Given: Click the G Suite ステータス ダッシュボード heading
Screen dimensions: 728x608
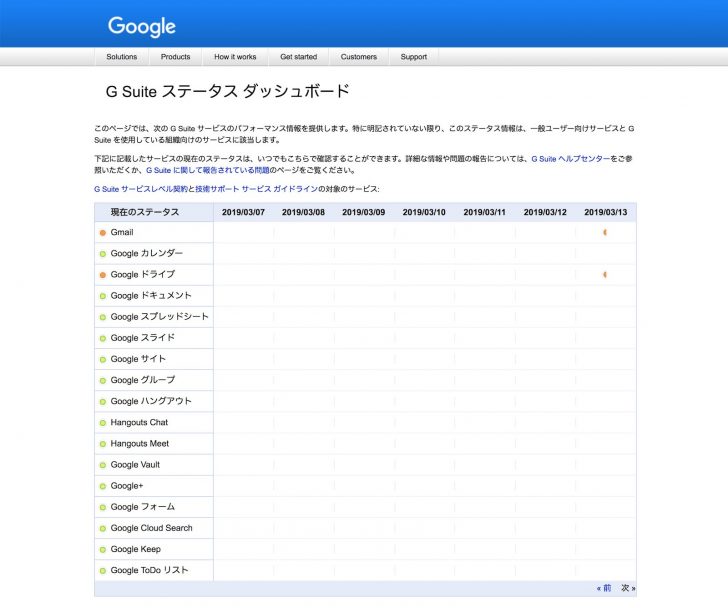Looking at the screenshot, I should tap(228, 91).
